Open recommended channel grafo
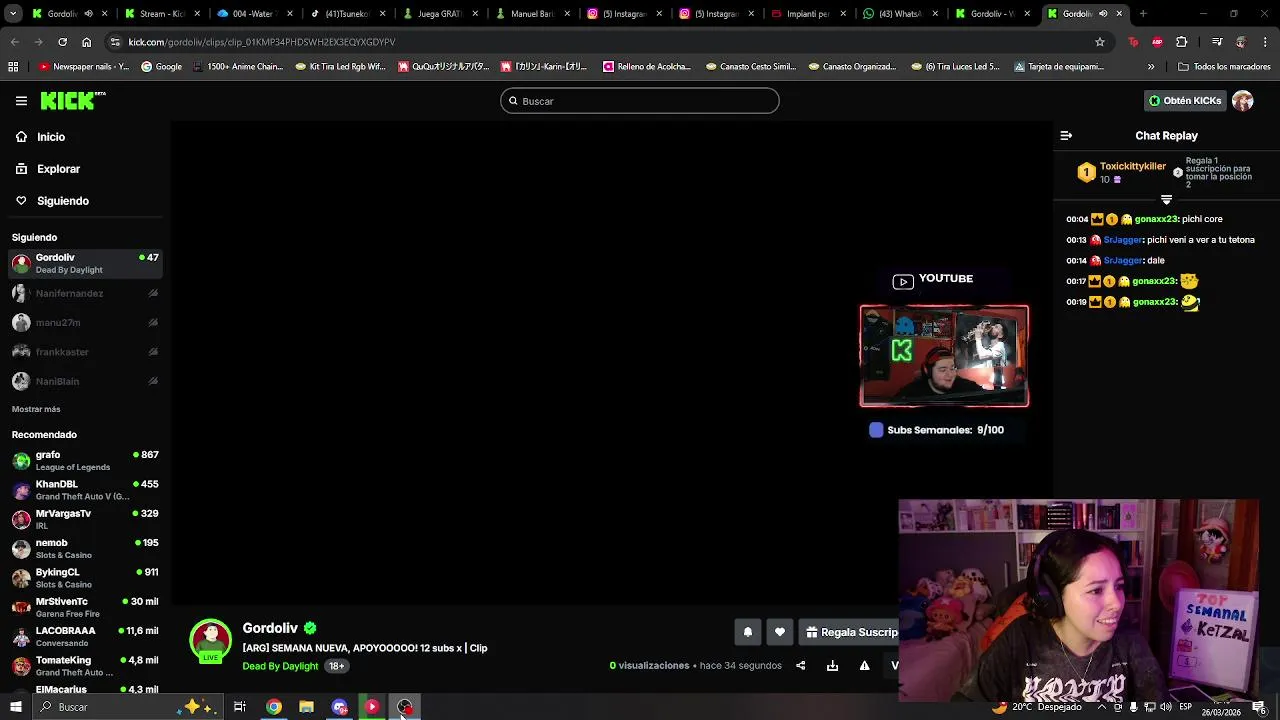This screenshot has width=1280, height=720. 86,460
